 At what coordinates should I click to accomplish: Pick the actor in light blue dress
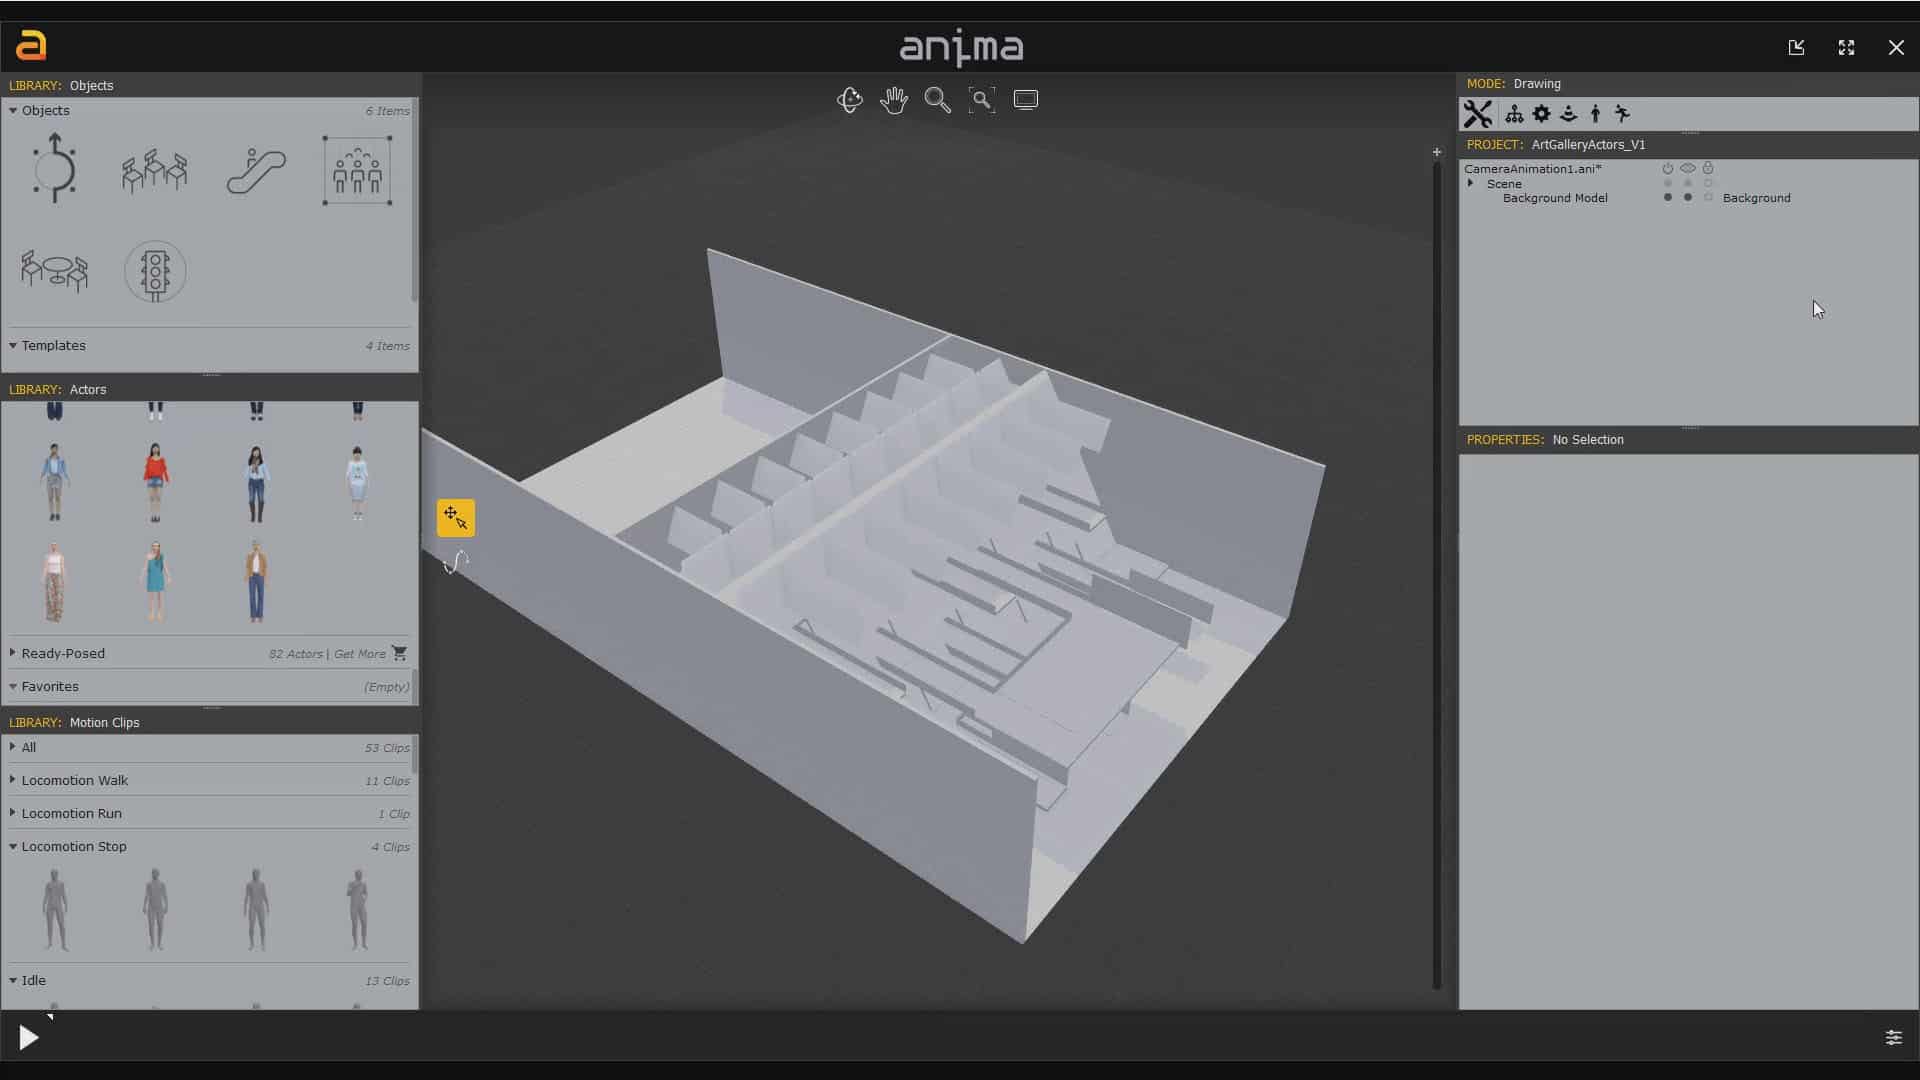(357, 483)
